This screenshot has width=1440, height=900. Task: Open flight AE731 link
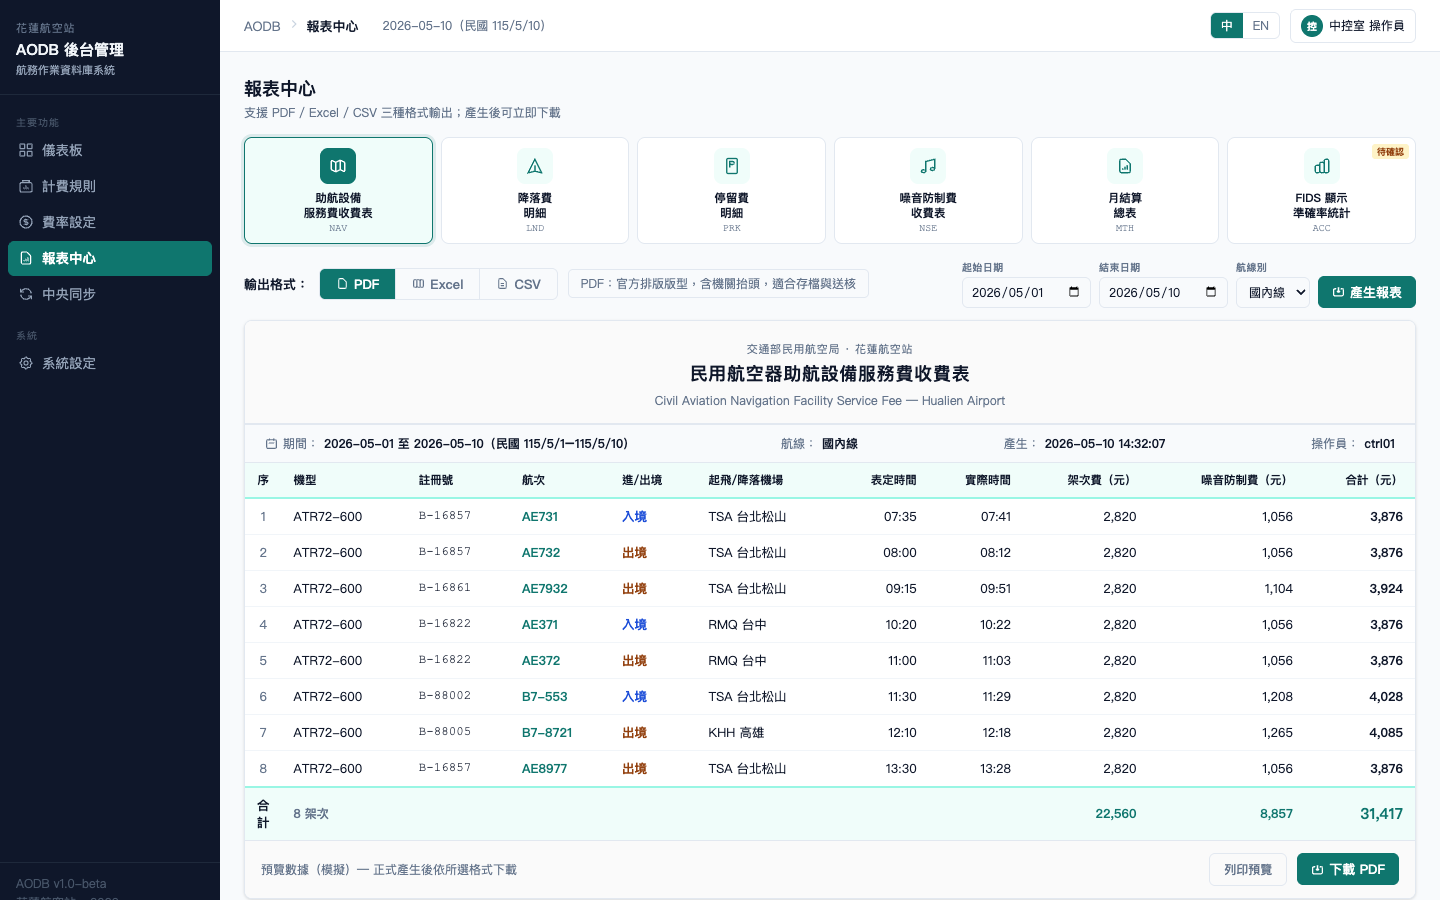click(540, 517)
